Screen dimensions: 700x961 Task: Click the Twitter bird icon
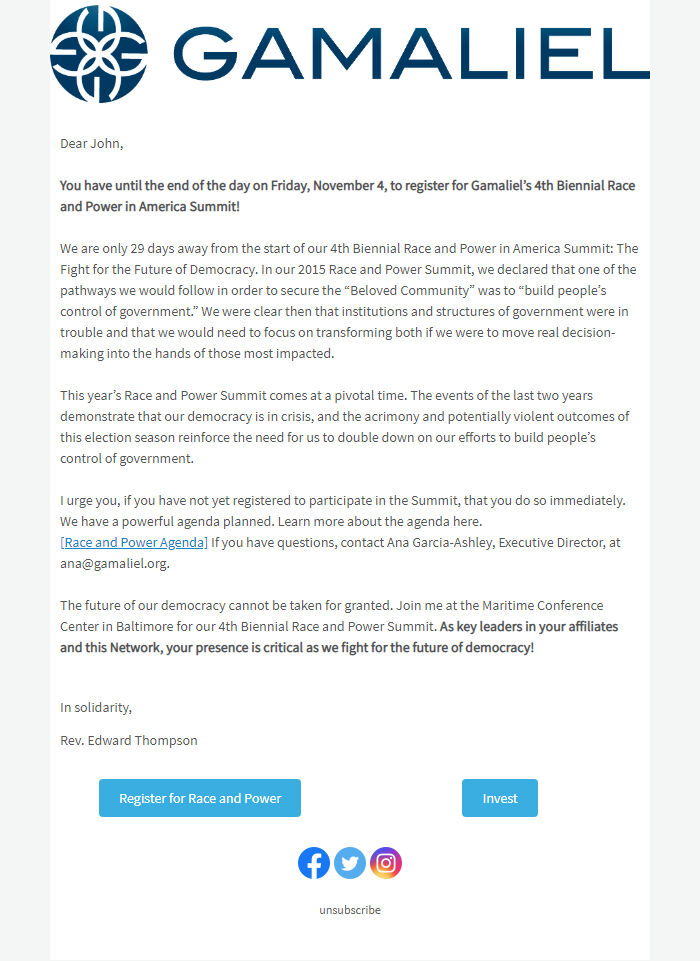(350, 862)
